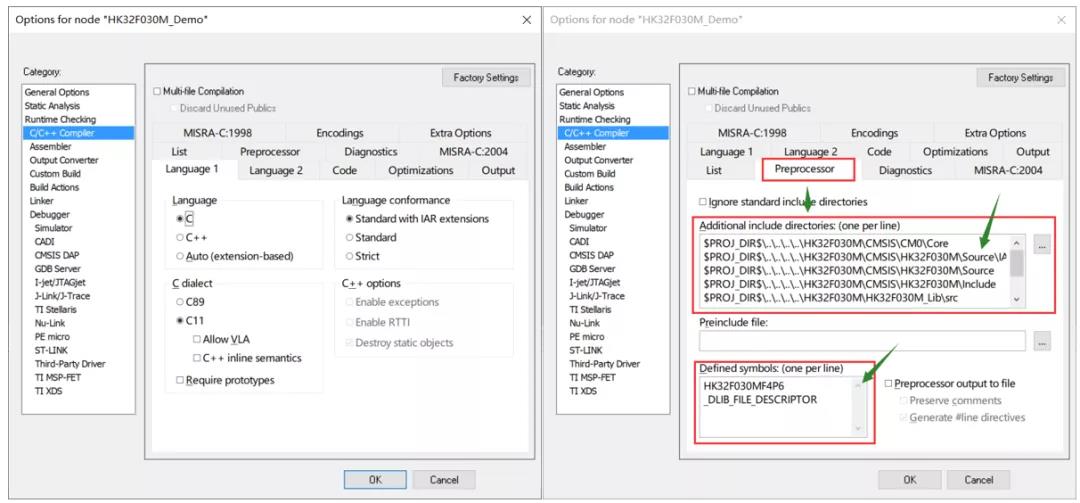1080x503 pixels.
Task: Open MISRA-C:2004 tab in right dialog
Action: pos(1008,170)
